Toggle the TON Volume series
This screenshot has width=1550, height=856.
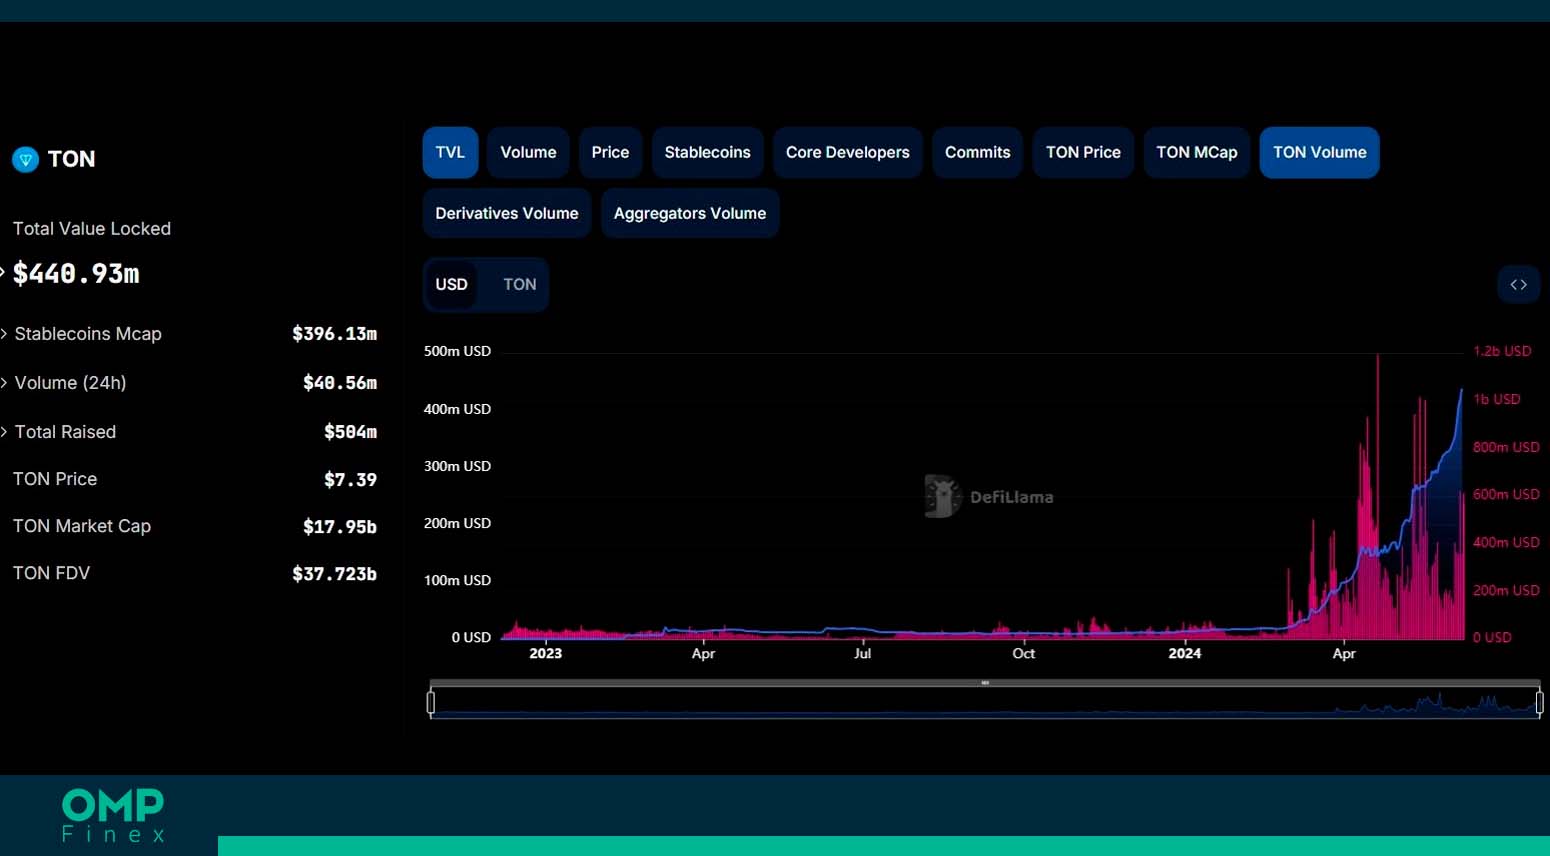click(x=1319, y=153)
